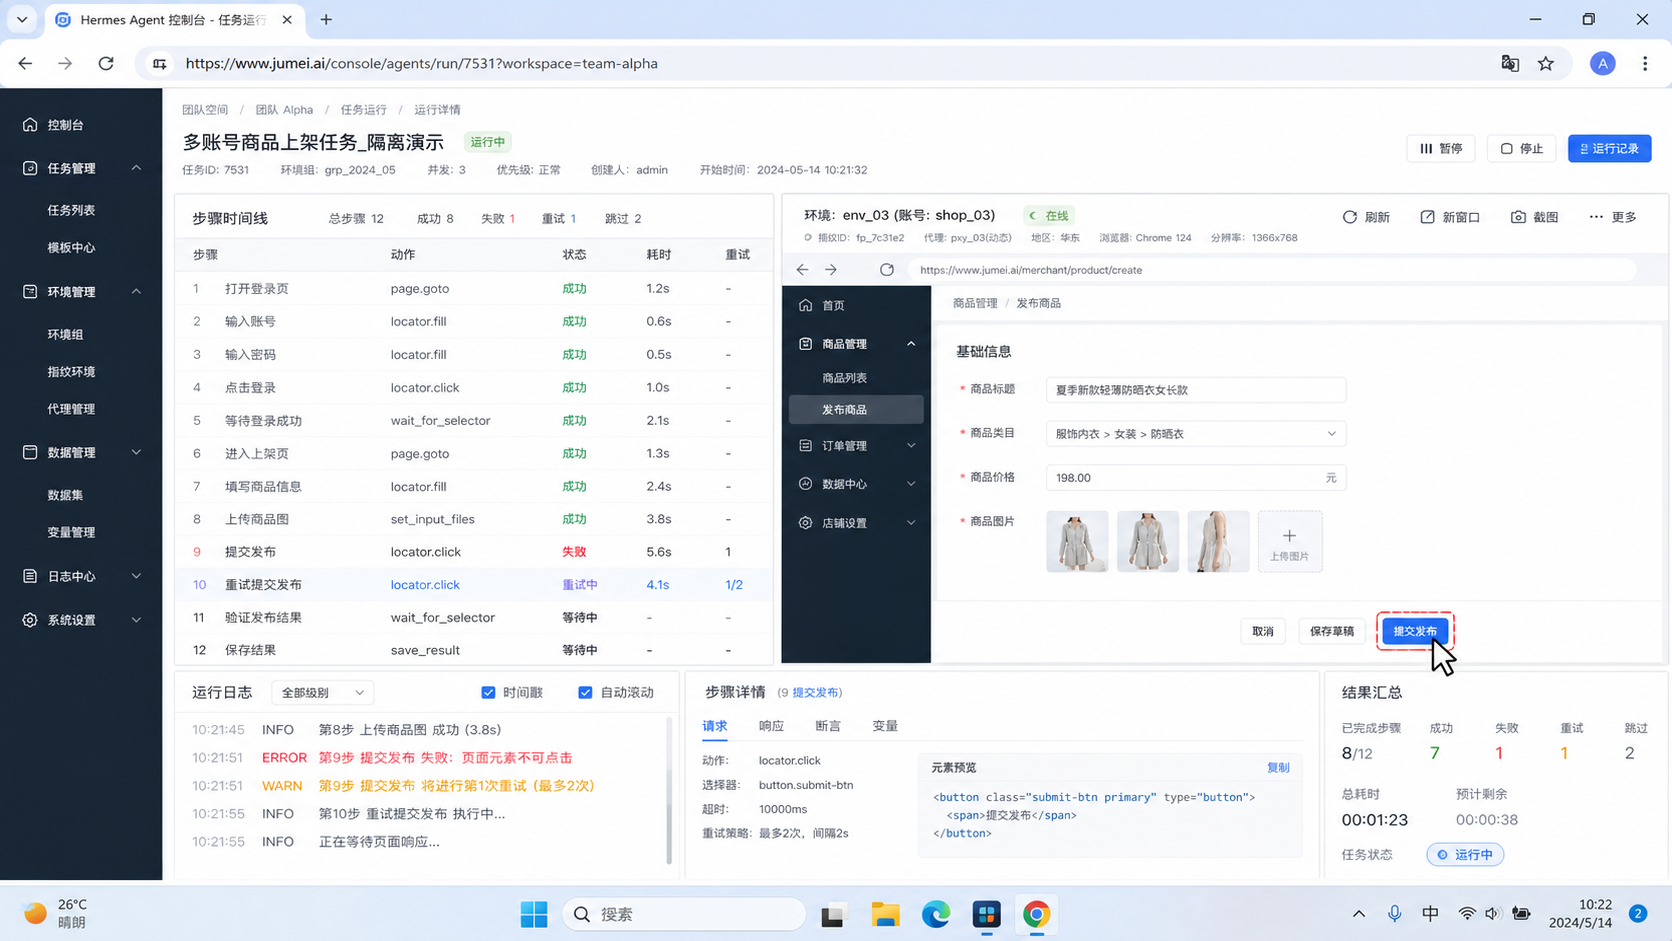
Task: Bookmark this page with the star icon
Action: (1546, 63)
